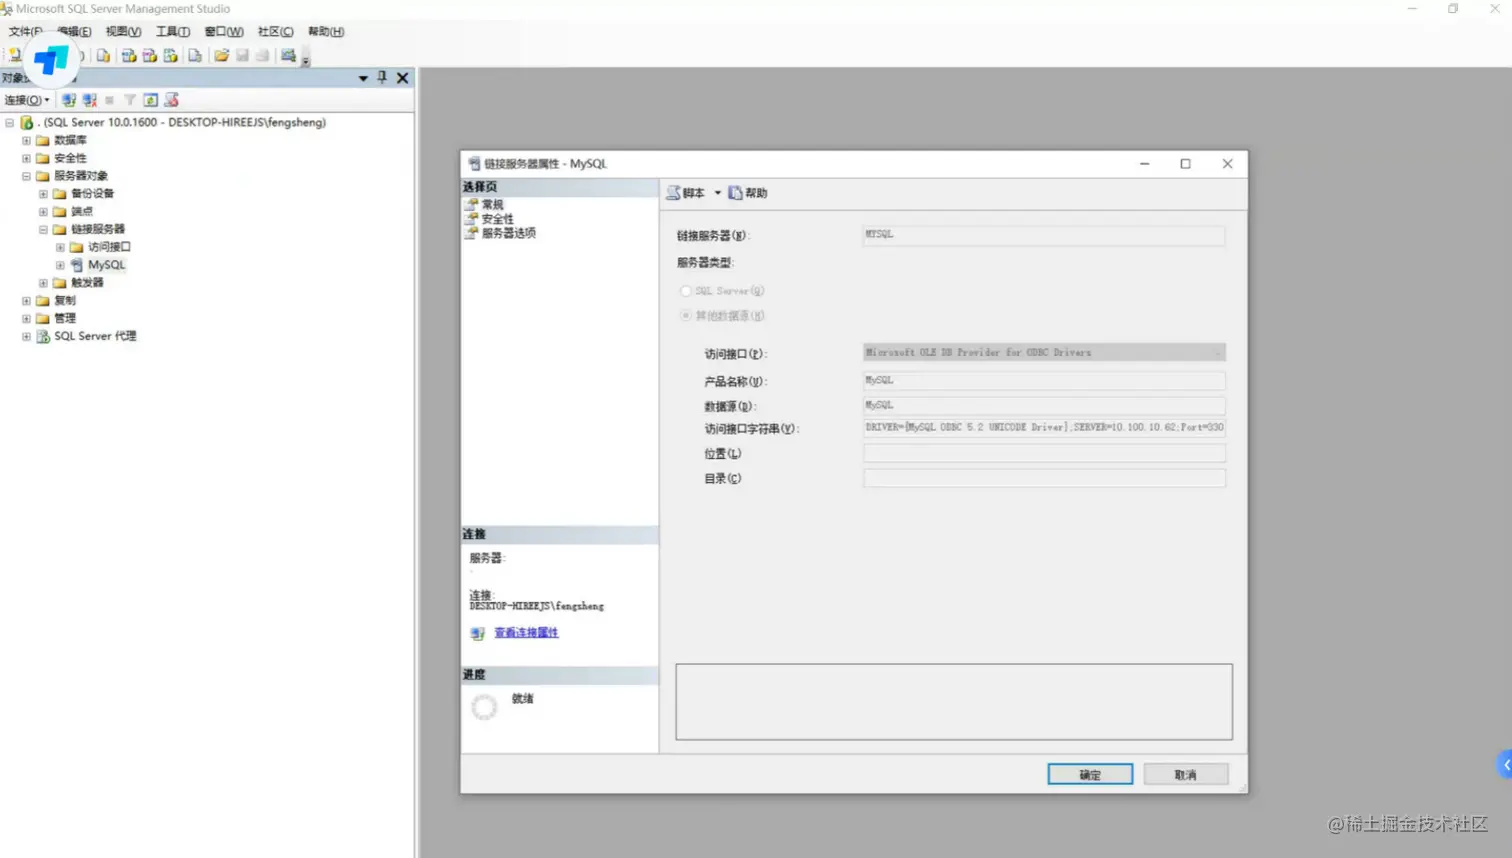Collapse the 服务器对象 node
This screenshot has width=1512, height=858.
26,176
